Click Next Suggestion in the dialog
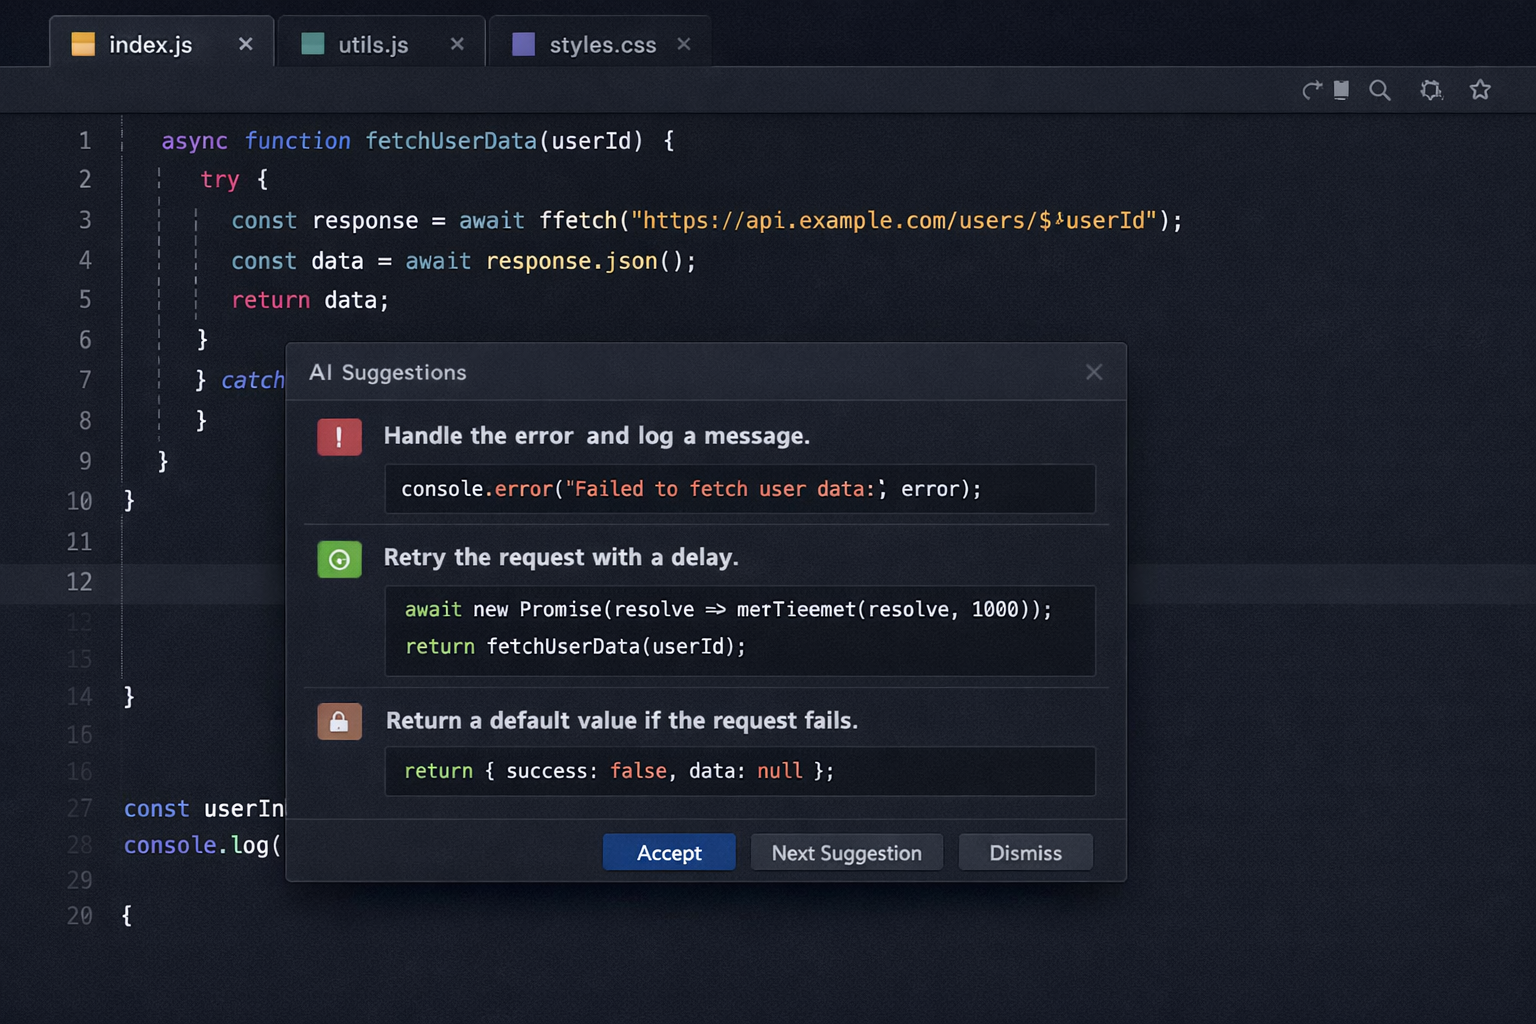Image resolution: width=1536 pixels, height=1024 pixels. 846,852
